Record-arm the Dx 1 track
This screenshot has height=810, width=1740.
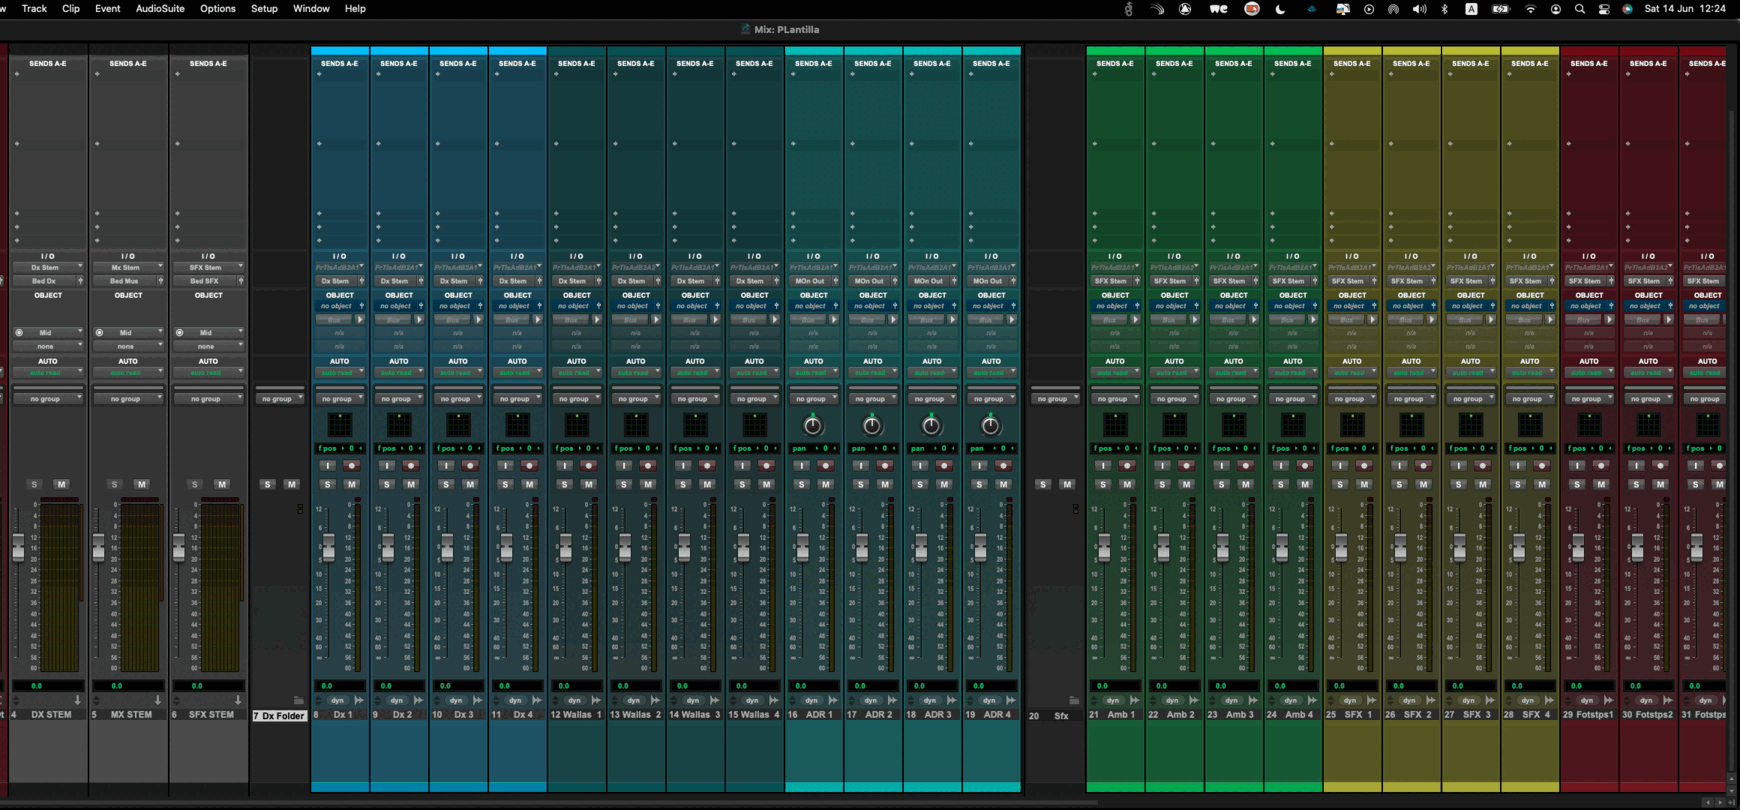(x=352, y=465)
